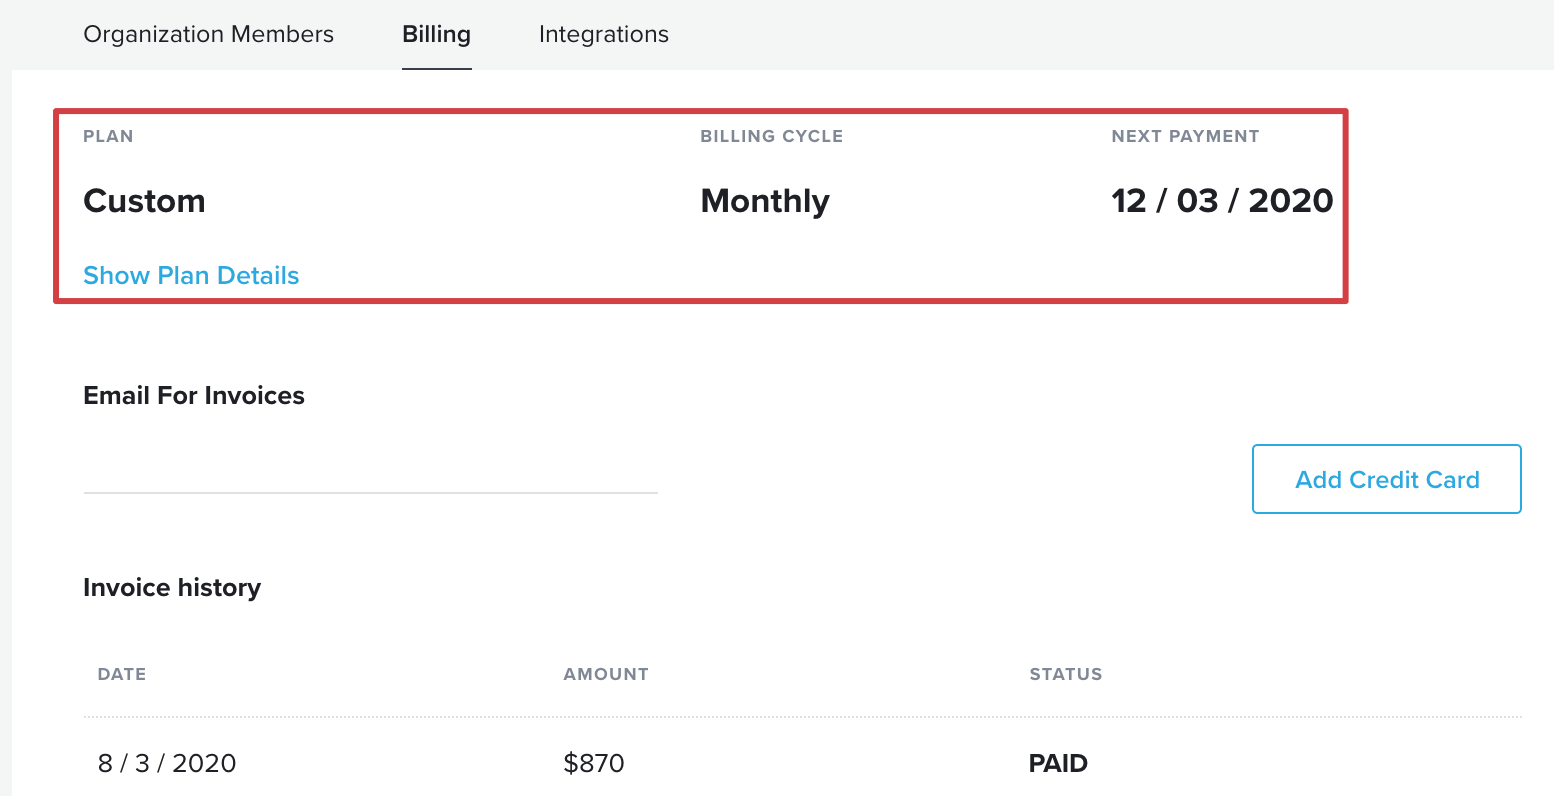Open the Organization Members tab
The image size is (1554, 796).
(x=208, y=34)
